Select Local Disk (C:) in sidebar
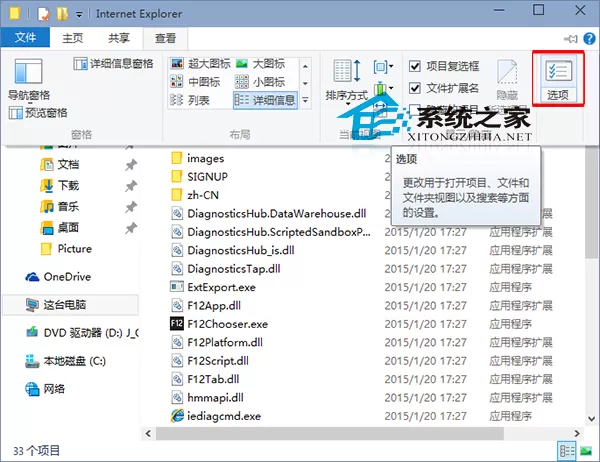This screenshot has width=600, height=462. (x=65, y=361)
